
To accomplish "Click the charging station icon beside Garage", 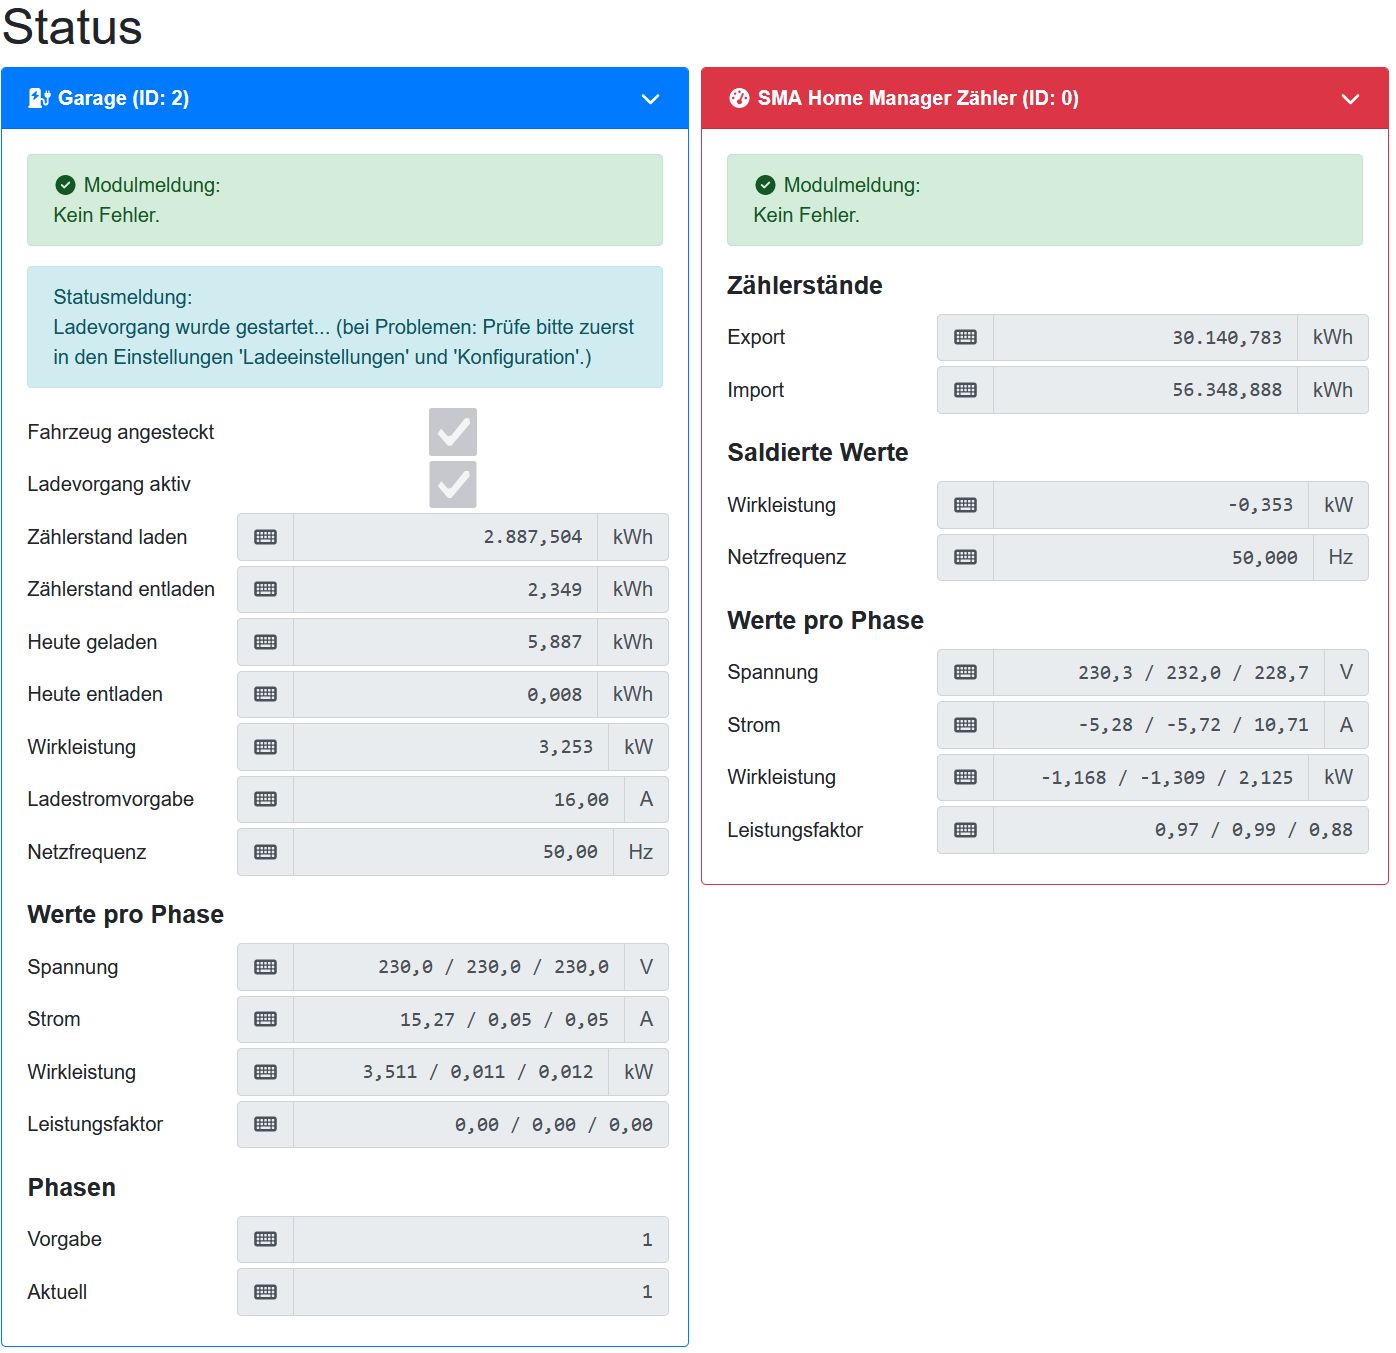I will click(x=39, y=98).
